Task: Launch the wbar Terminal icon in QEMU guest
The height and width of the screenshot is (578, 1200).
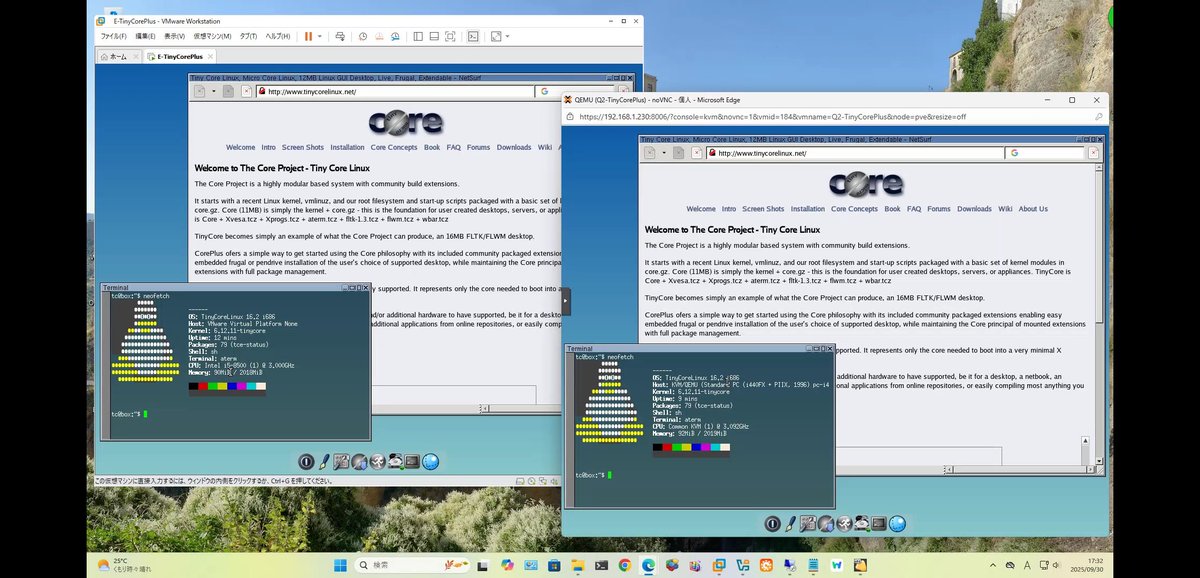Action: click(878, 523)
